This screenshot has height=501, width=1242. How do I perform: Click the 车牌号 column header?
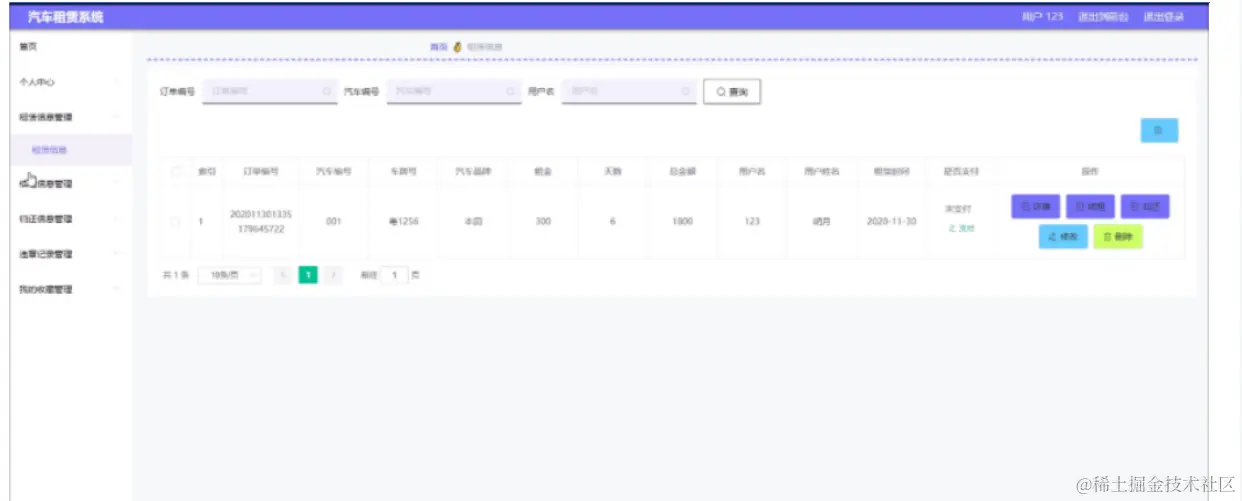[404, 172]
